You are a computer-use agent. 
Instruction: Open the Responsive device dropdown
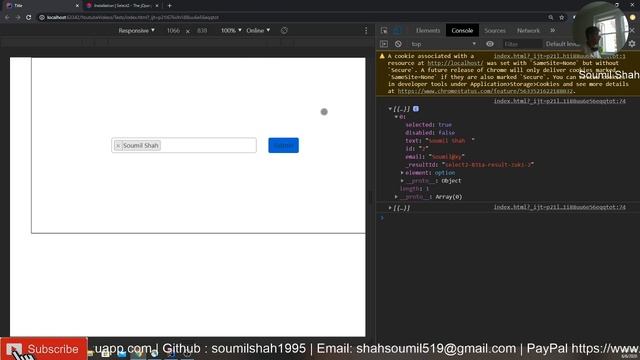tap(136, 31)
